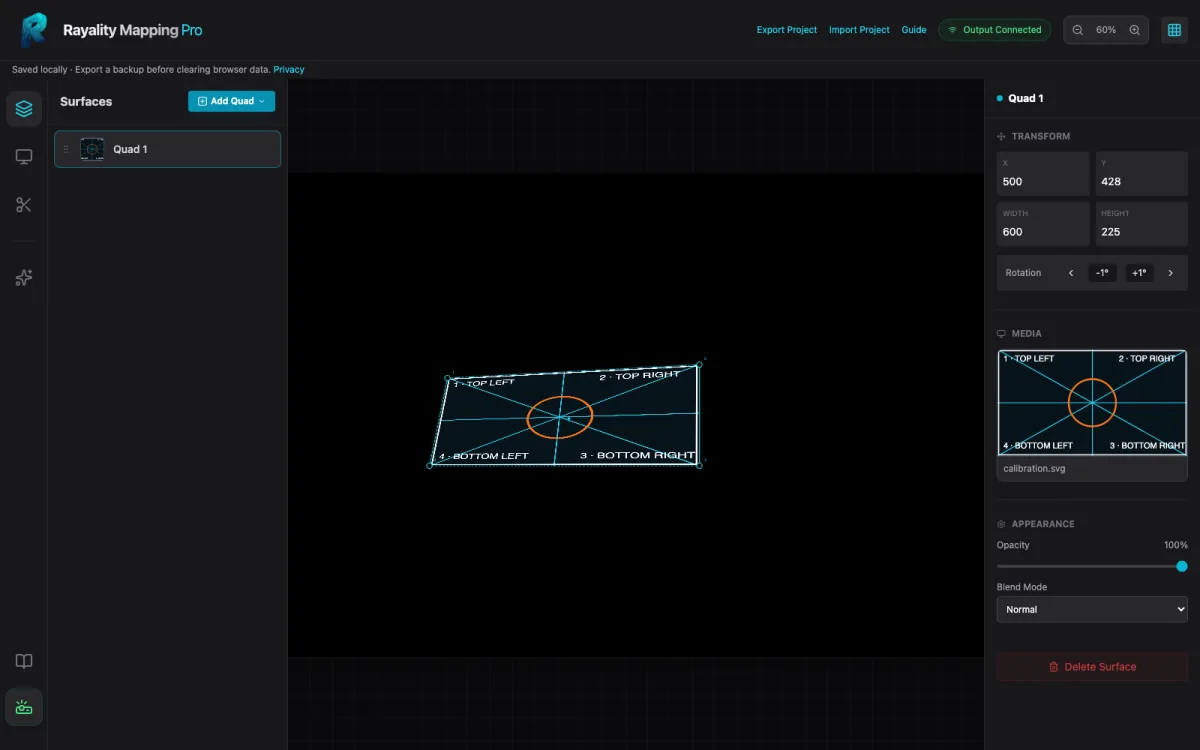The image size is (1200, 750).
Task: Click the Import Project menu item
Action: [x=859, y=30]
